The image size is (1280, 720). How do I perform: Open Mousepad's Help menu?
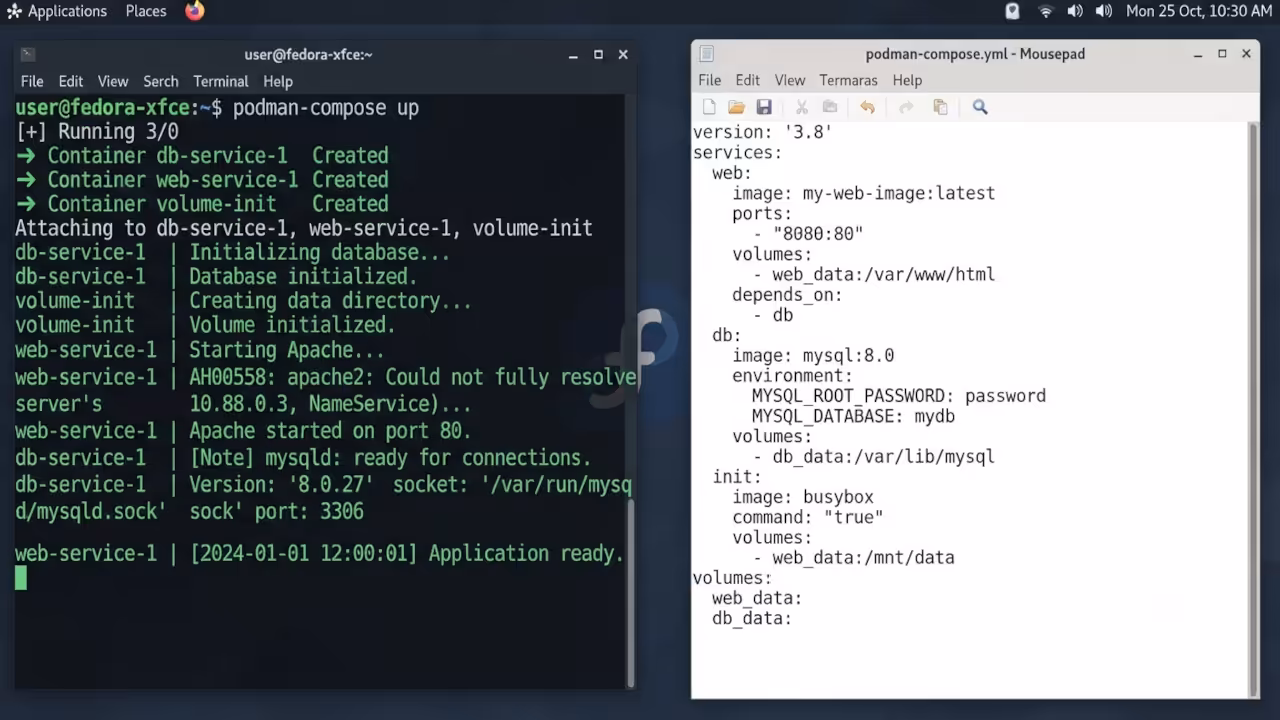pos(907,81)
